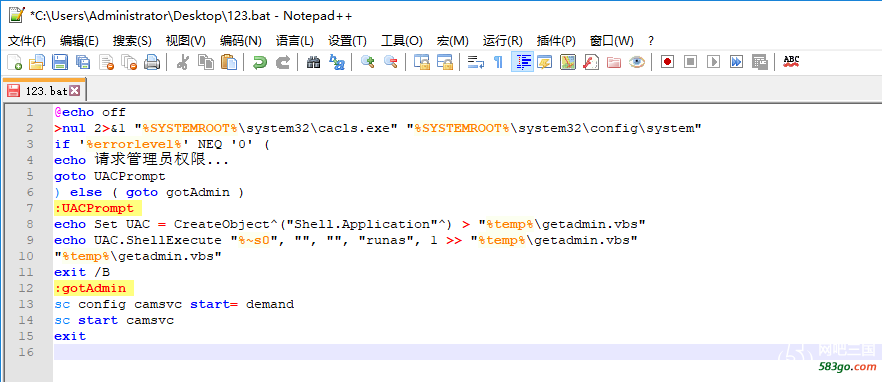
Task: Toggle Show All Characters pilcrow icon
Action: [498, 62]
